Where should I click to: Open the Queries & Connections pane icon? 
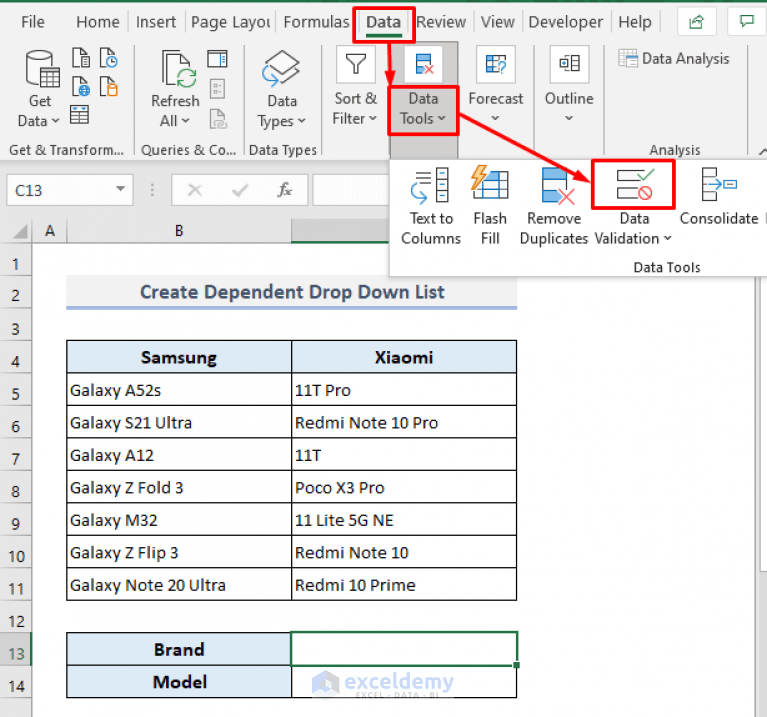(x=217, y=59)
